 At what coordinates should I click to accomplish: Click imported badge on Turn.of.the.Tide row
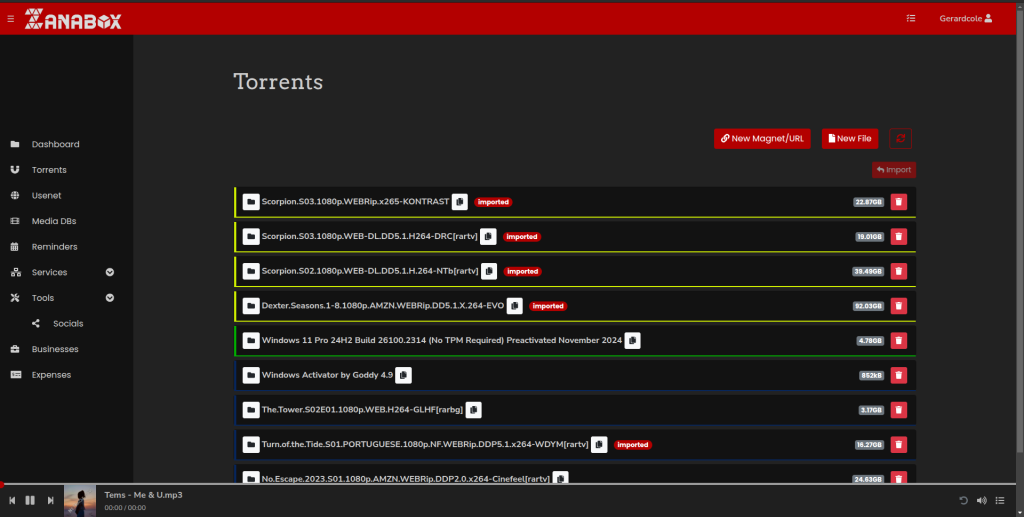pos(633,445)
